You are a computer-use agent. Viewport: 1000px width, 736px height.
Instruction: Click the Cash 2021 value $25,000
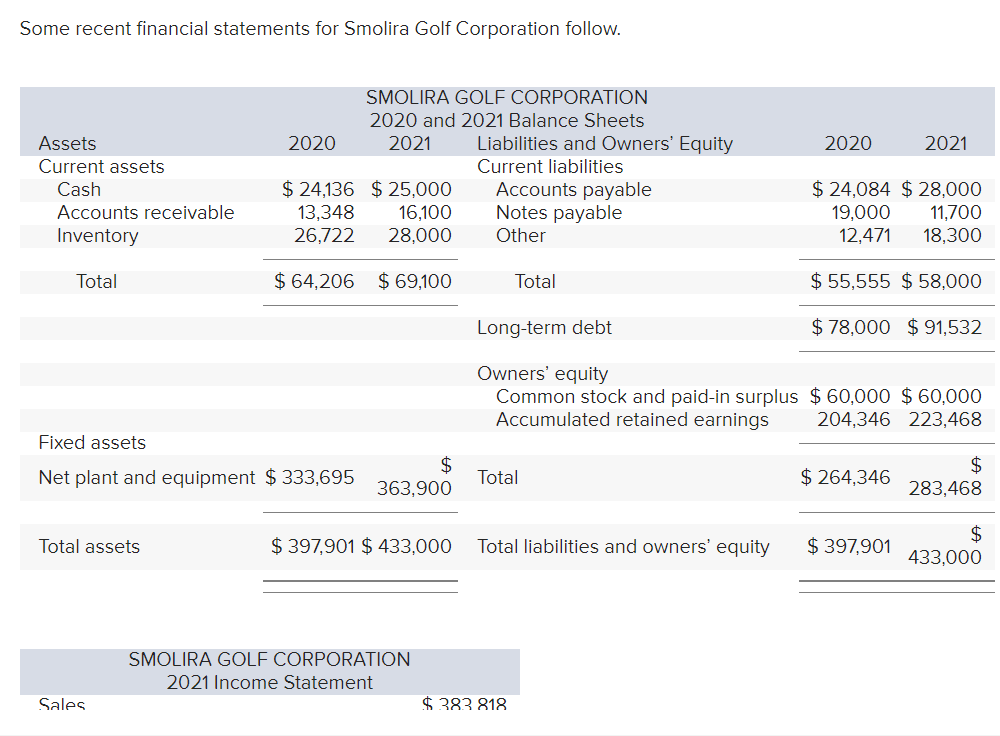(x=414, y=189)
